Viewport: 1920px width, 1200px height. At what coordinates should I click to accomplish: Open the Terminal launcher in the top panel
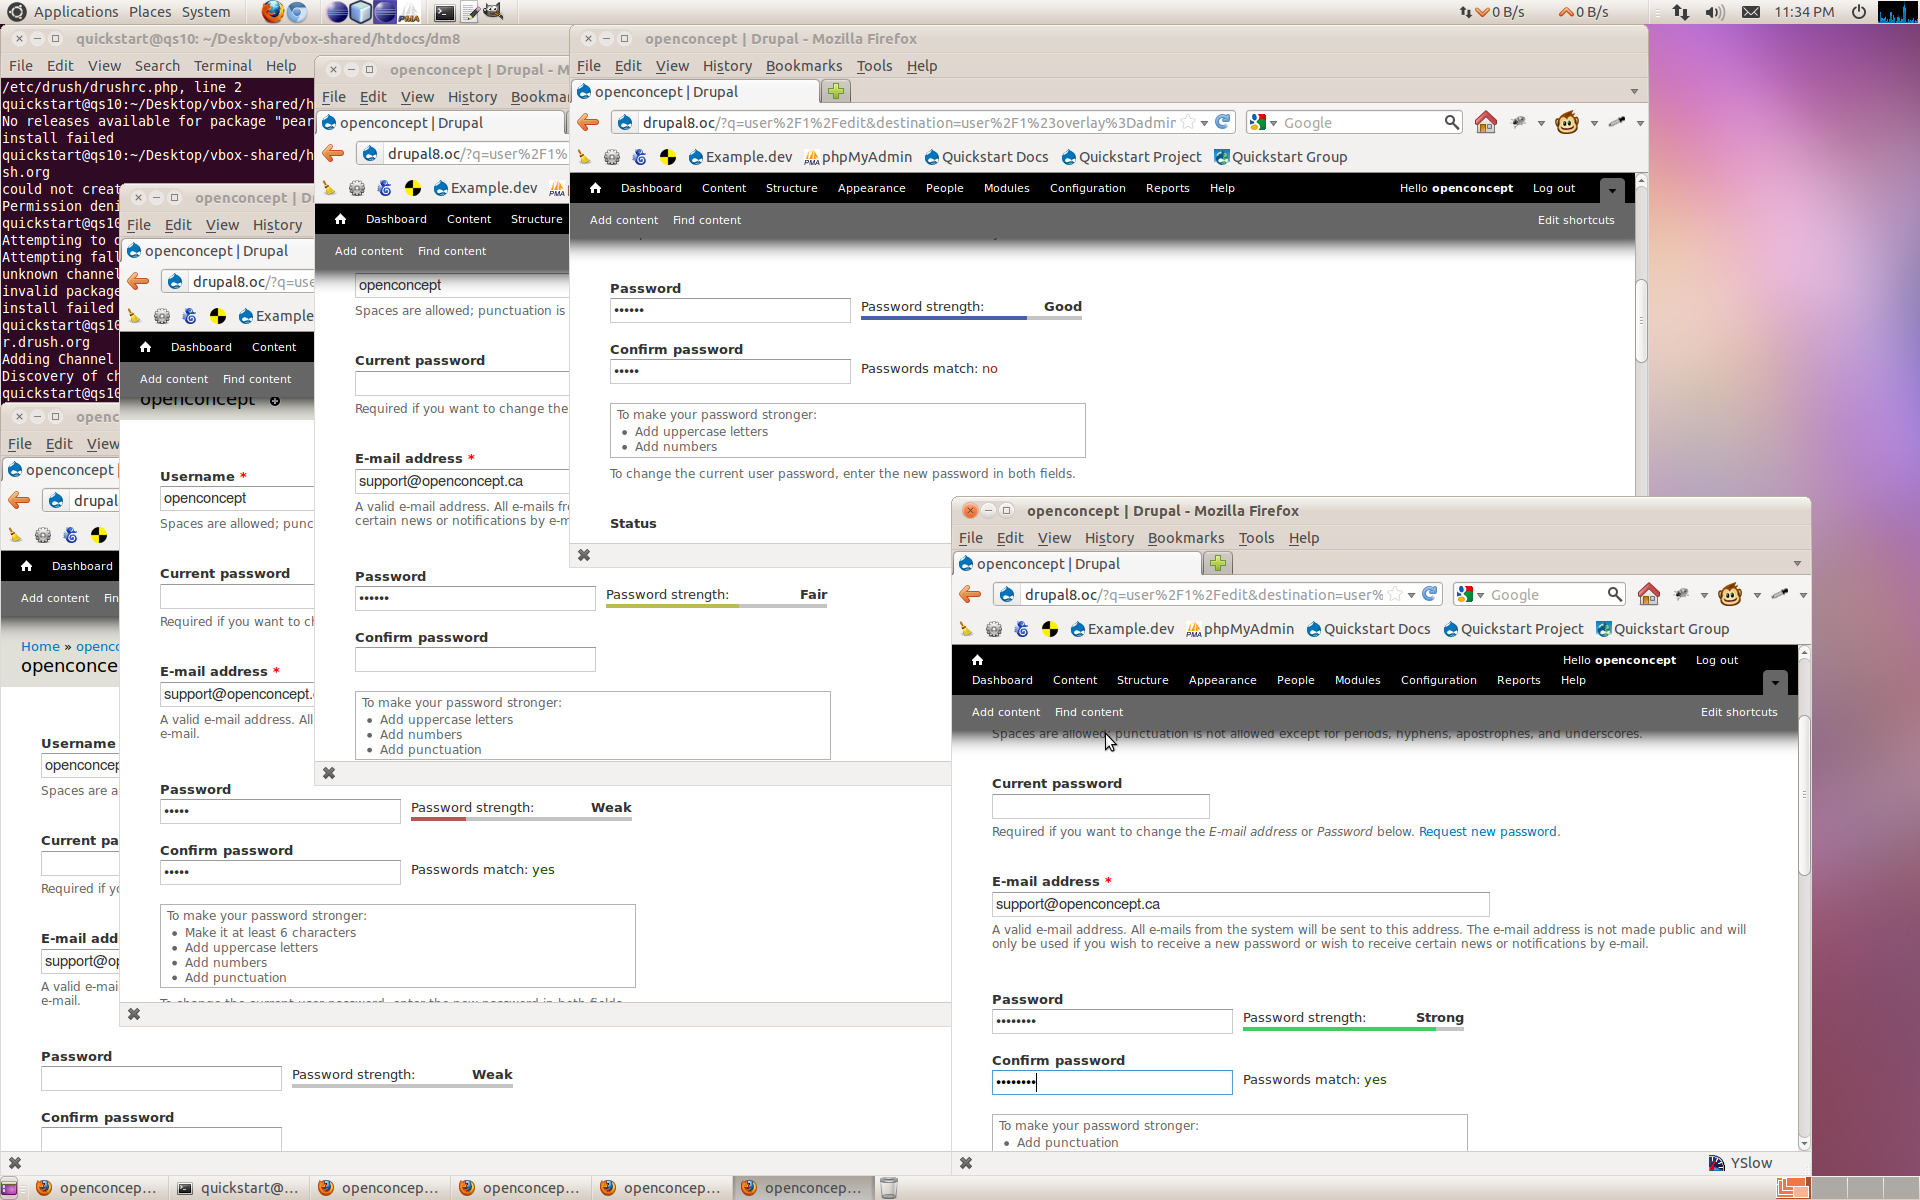tap(444, 12)
